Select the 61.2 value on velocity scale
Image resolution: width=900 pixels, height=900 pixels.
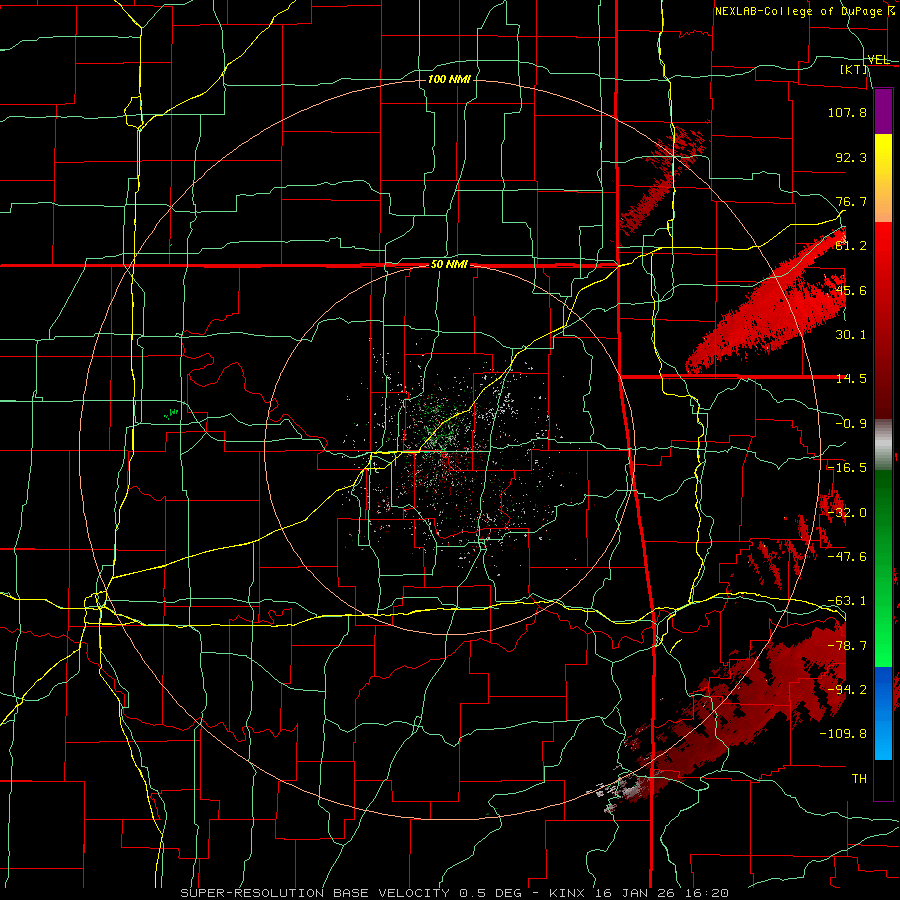click(851, 246)
